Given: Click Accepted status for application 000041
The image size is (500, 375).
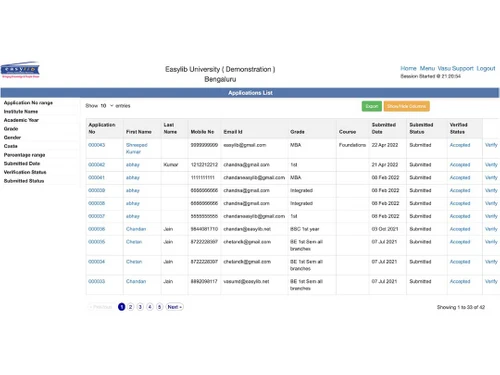Looking at the screenshot, I should (x=460, y=178).
